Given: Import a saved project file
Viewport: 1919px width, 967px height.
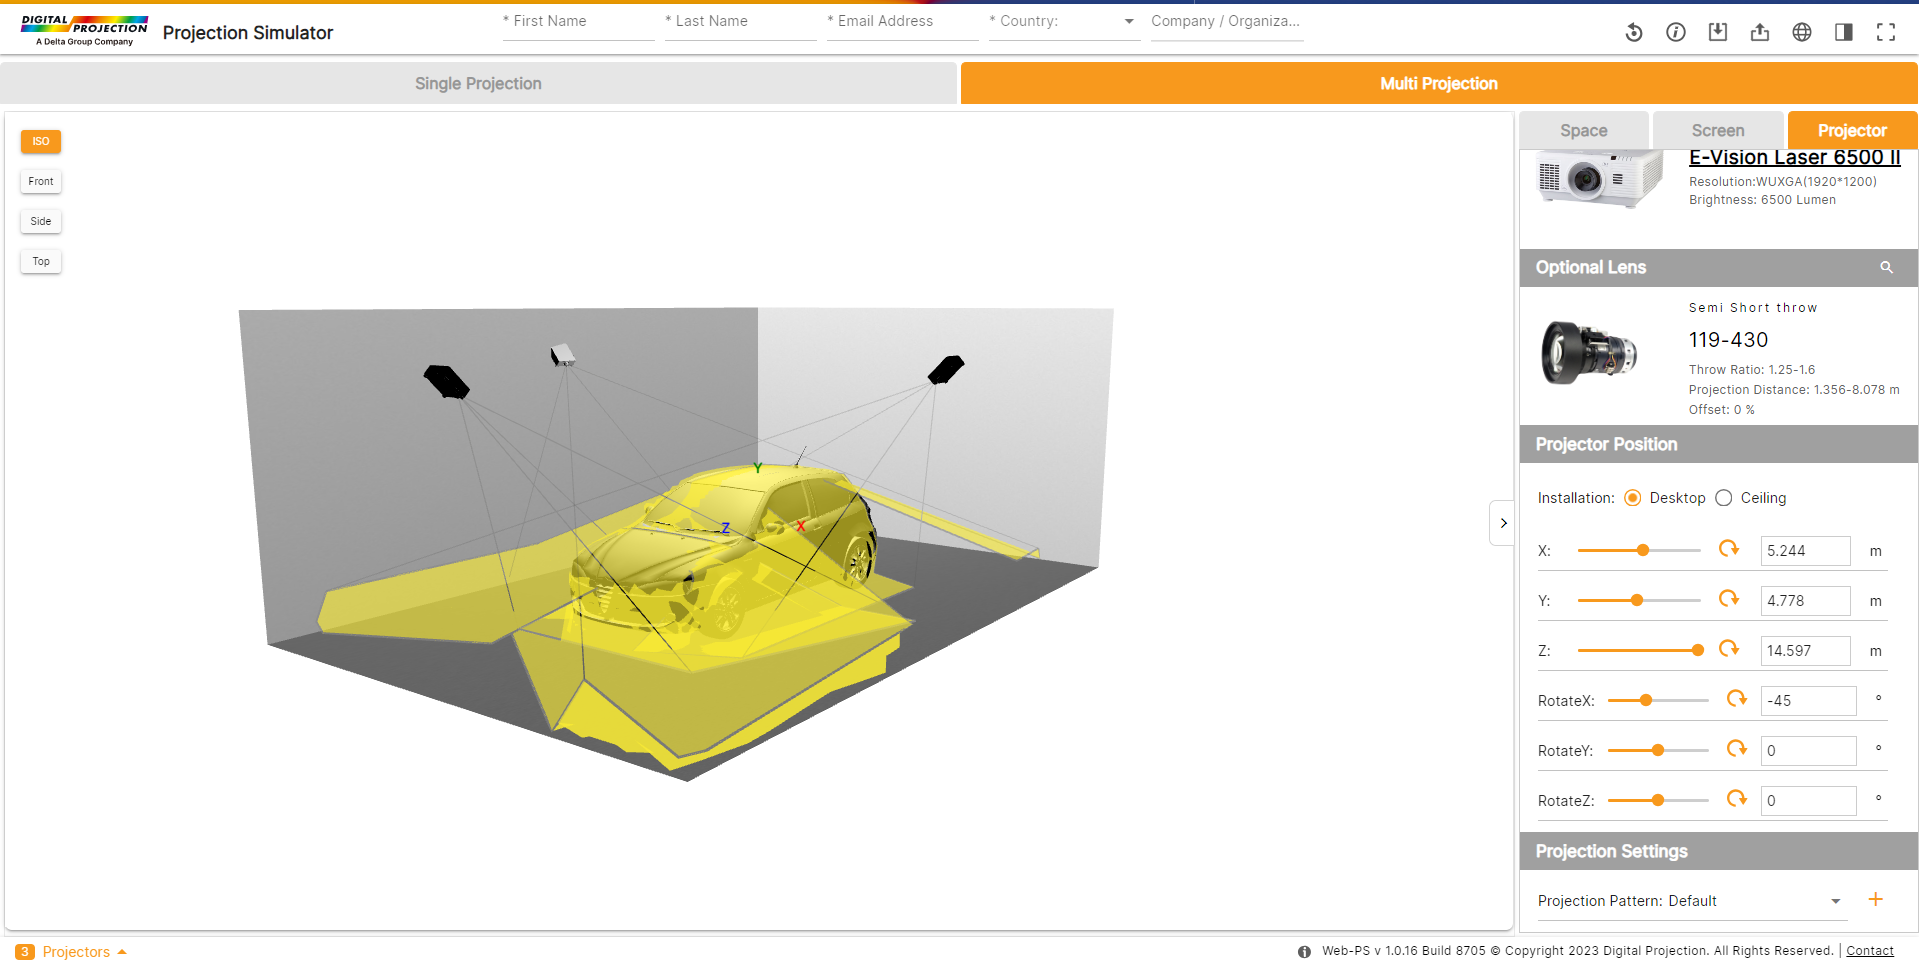Looking at the screenshot, I should click(1719, 32).
